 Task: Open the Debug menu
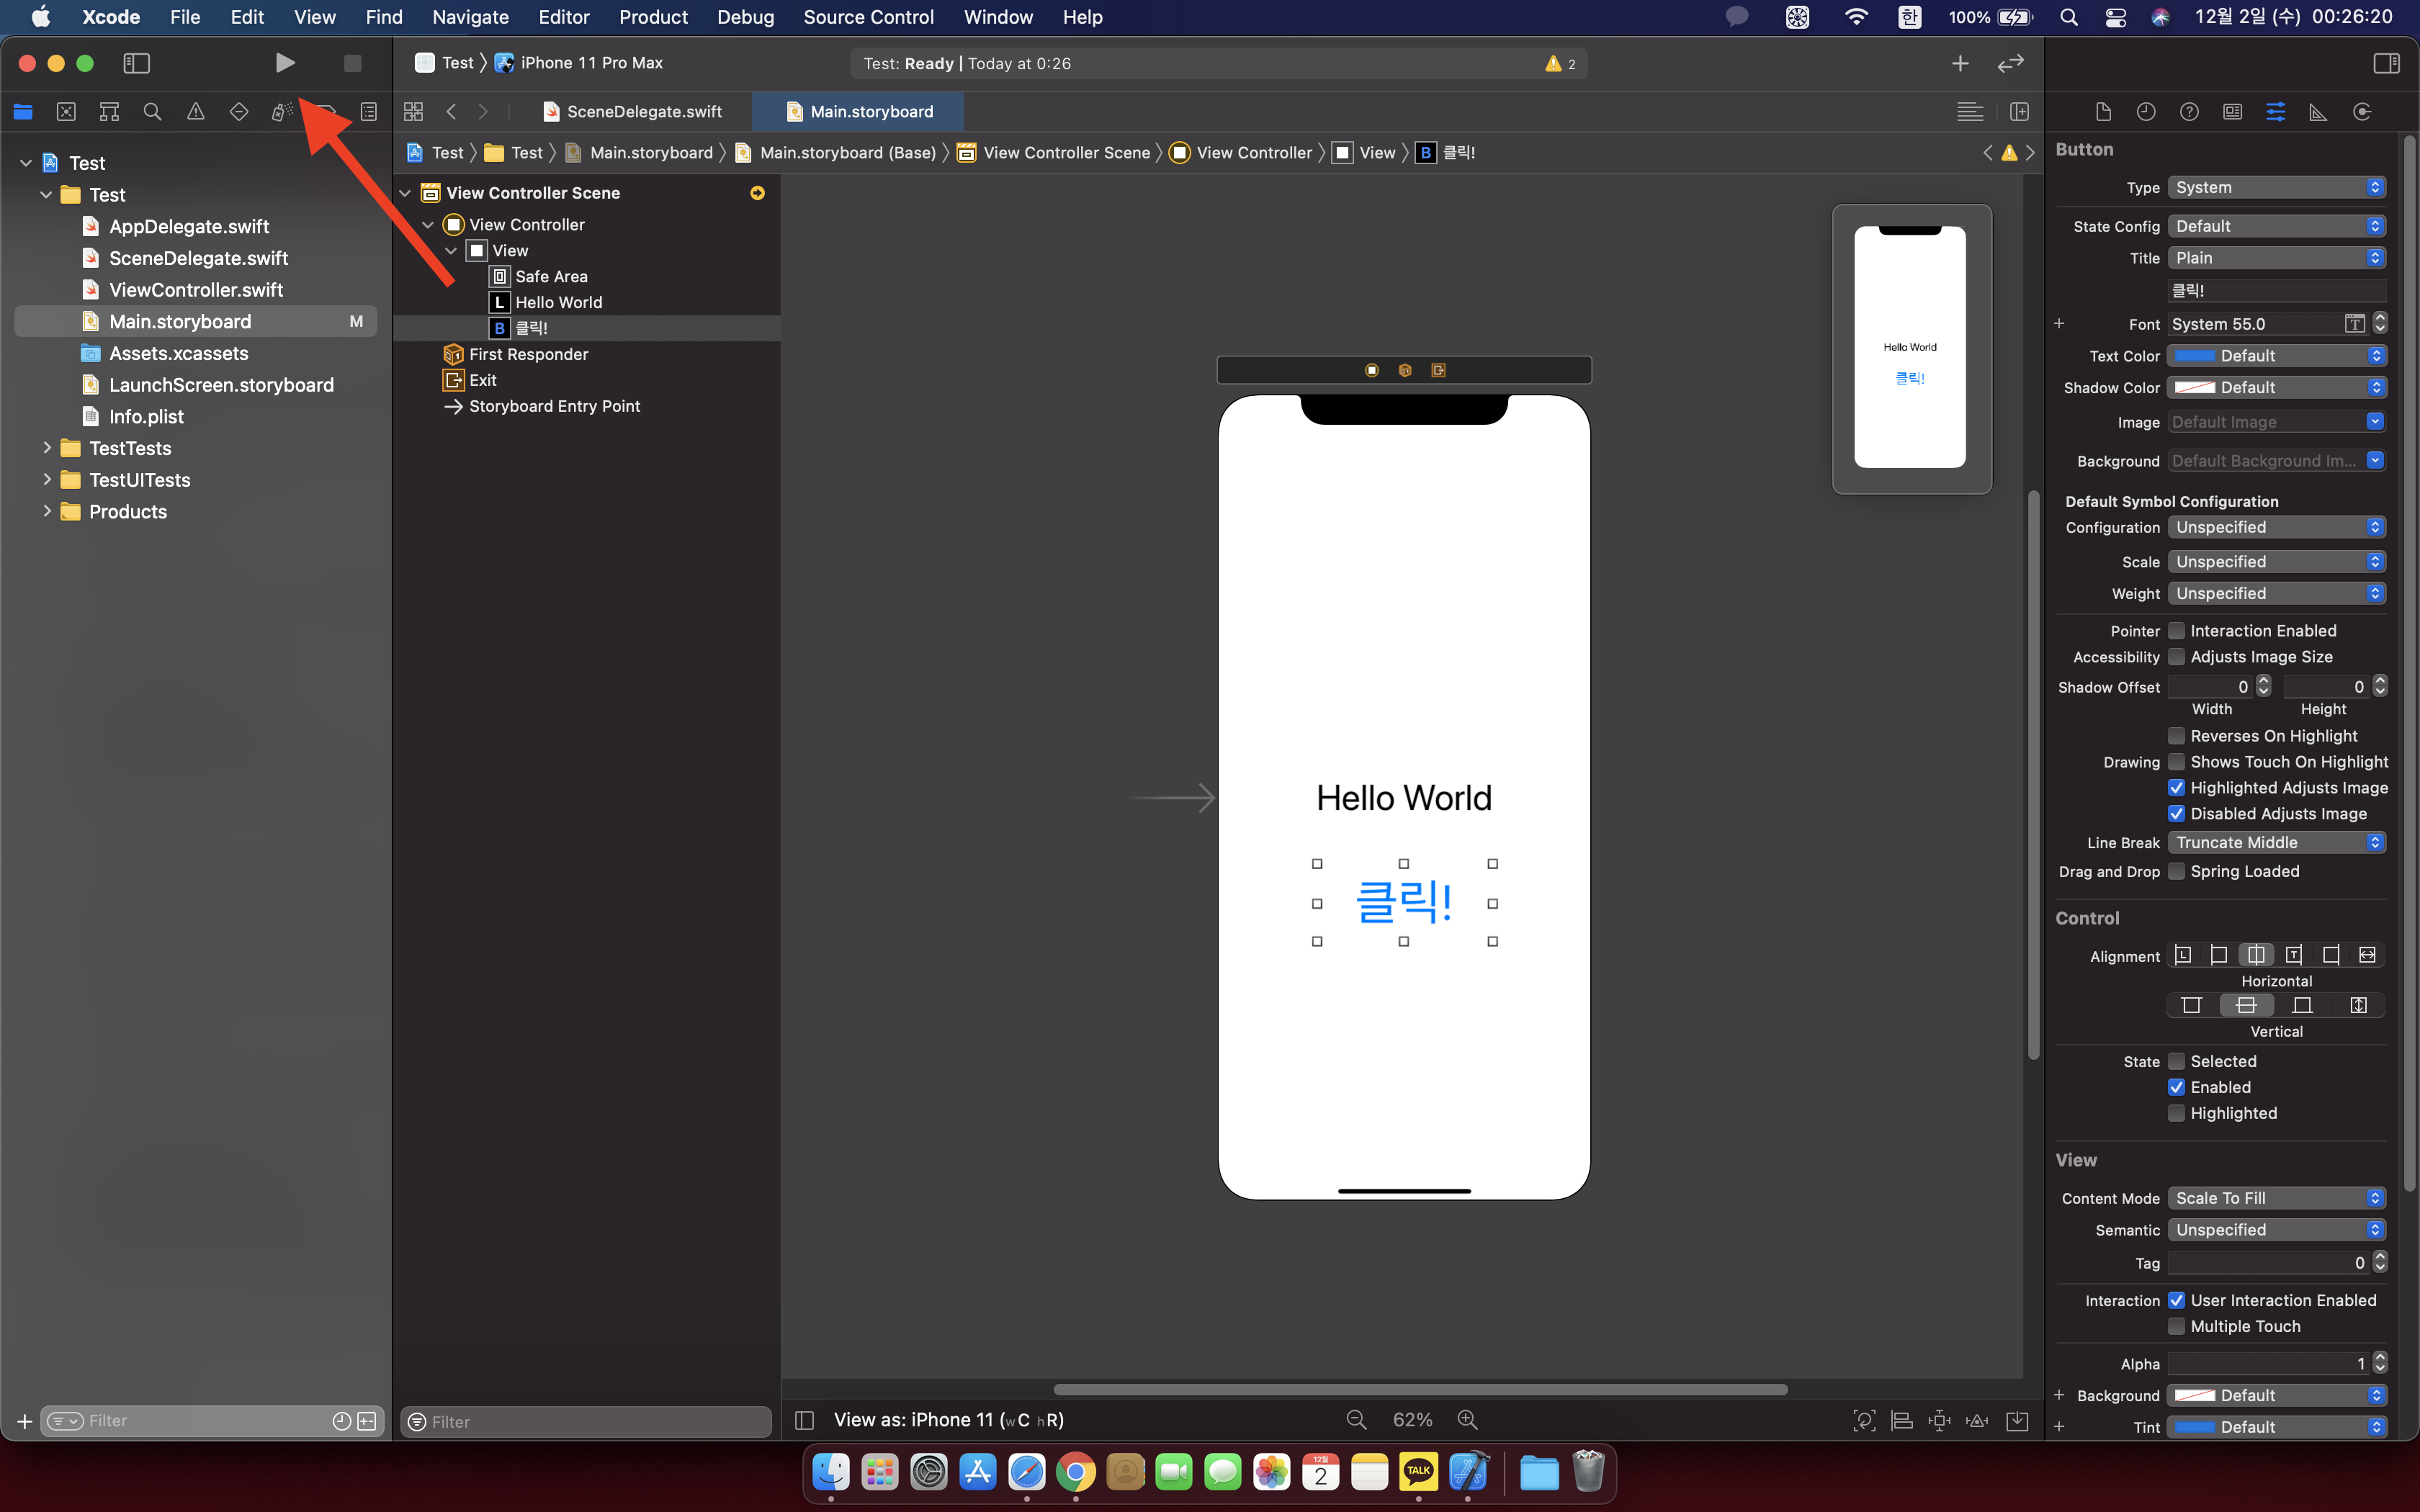pos(745,17)
